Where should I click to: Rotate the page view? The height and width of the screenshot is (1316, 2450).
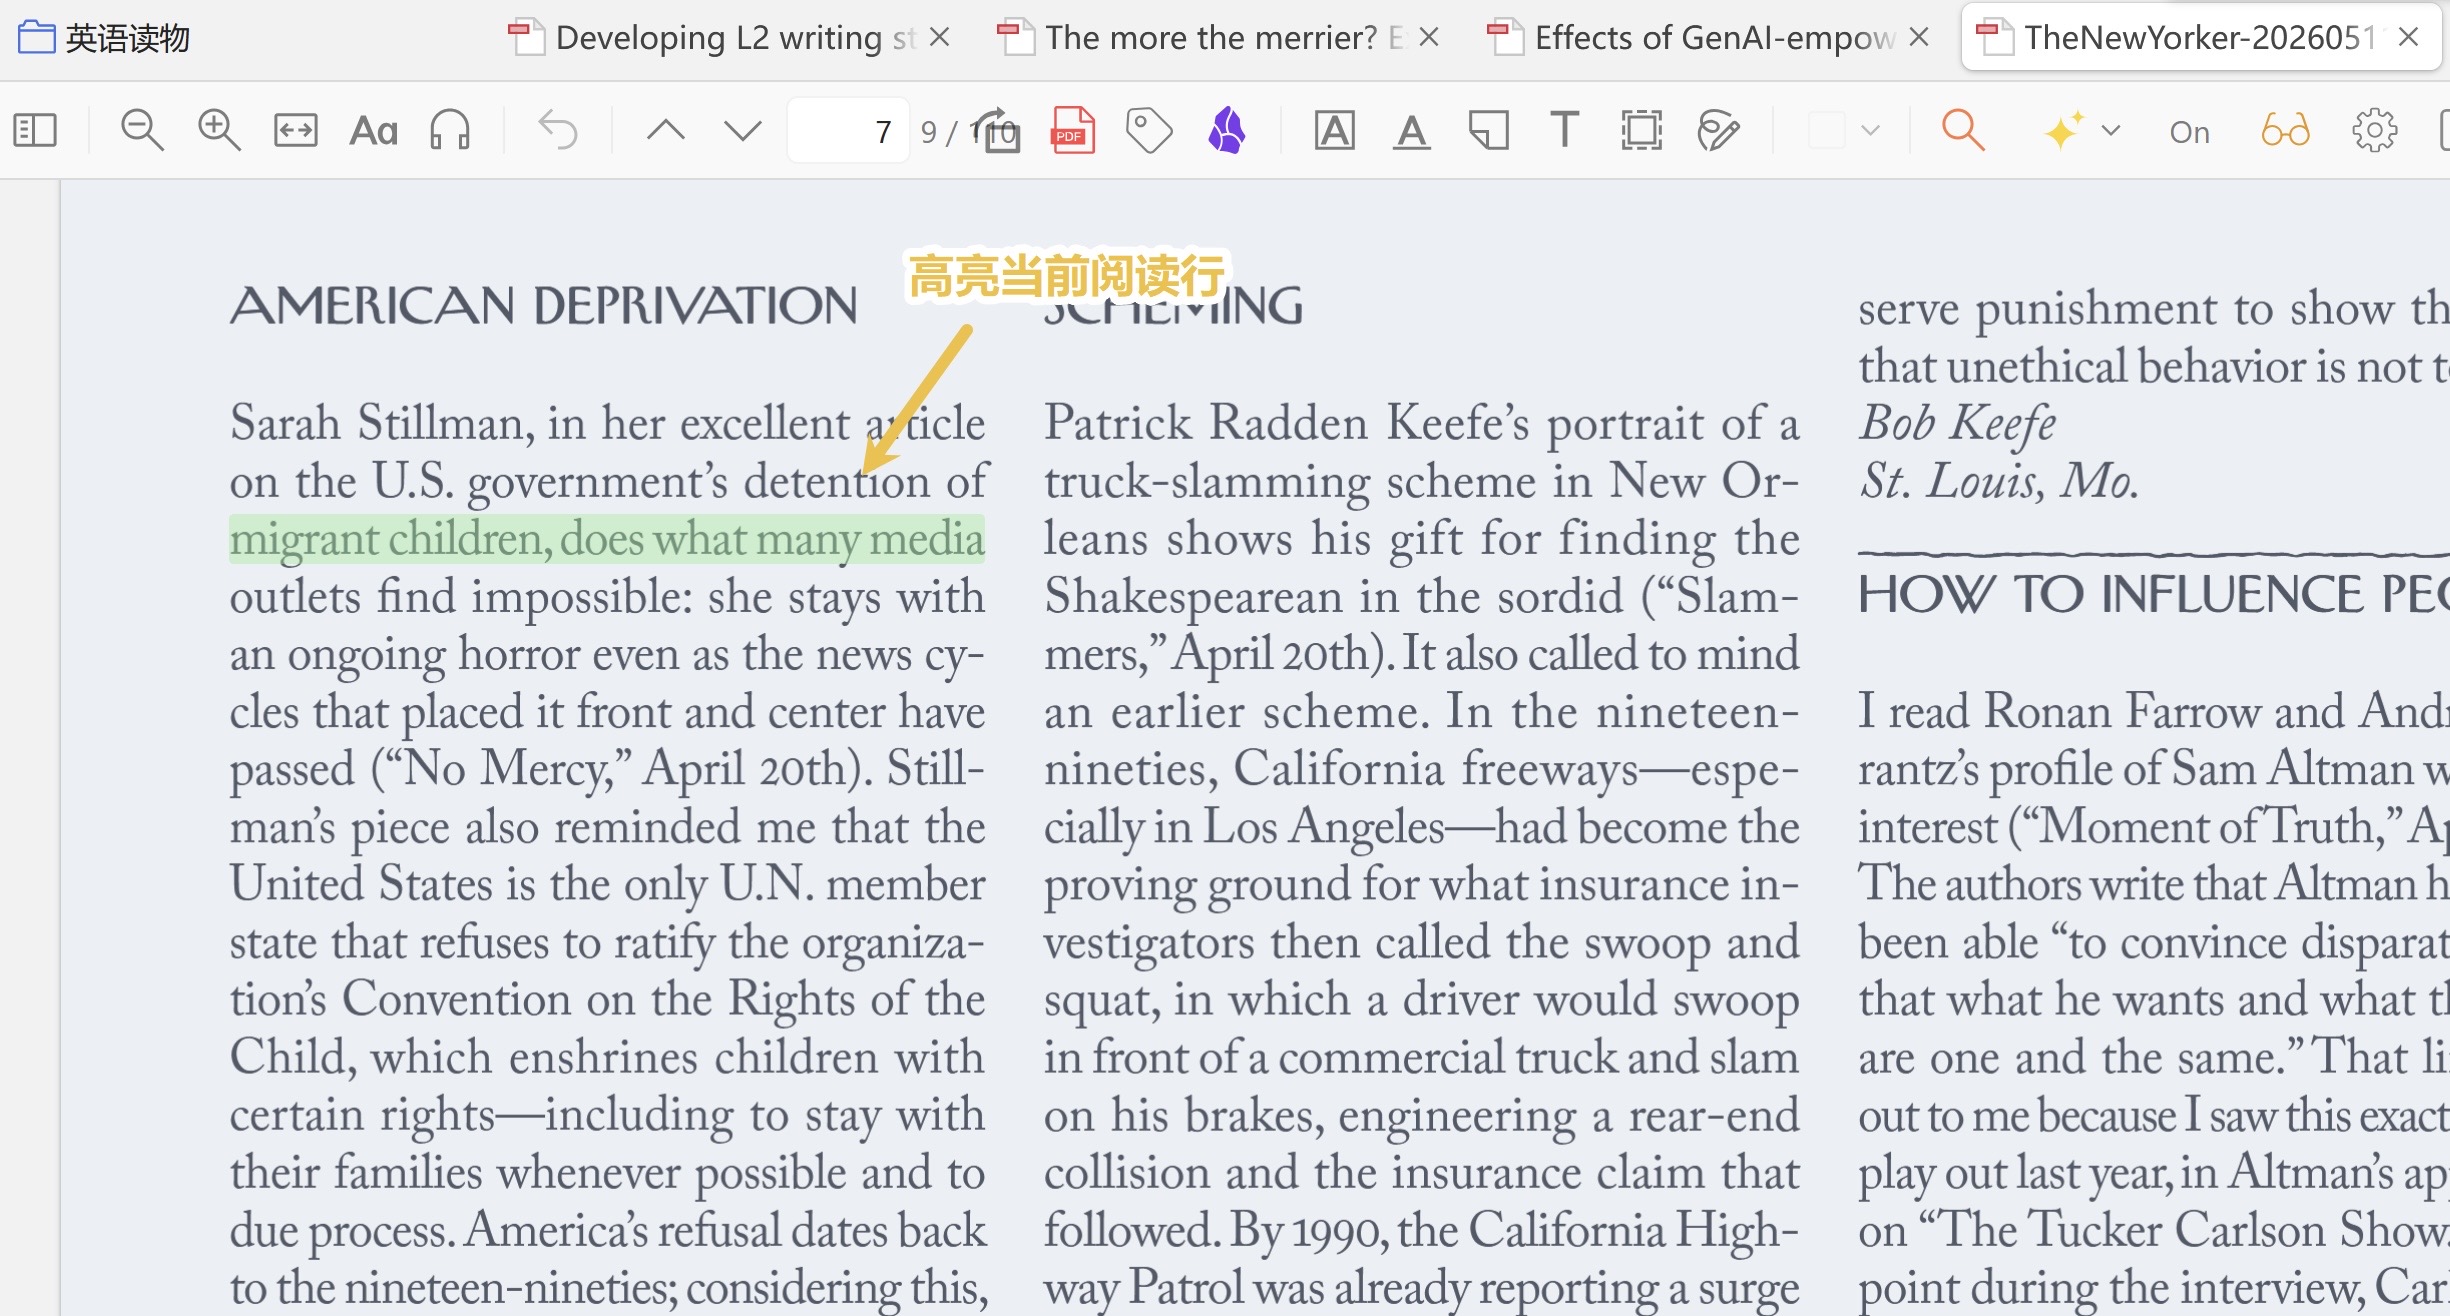point(1000,130)
